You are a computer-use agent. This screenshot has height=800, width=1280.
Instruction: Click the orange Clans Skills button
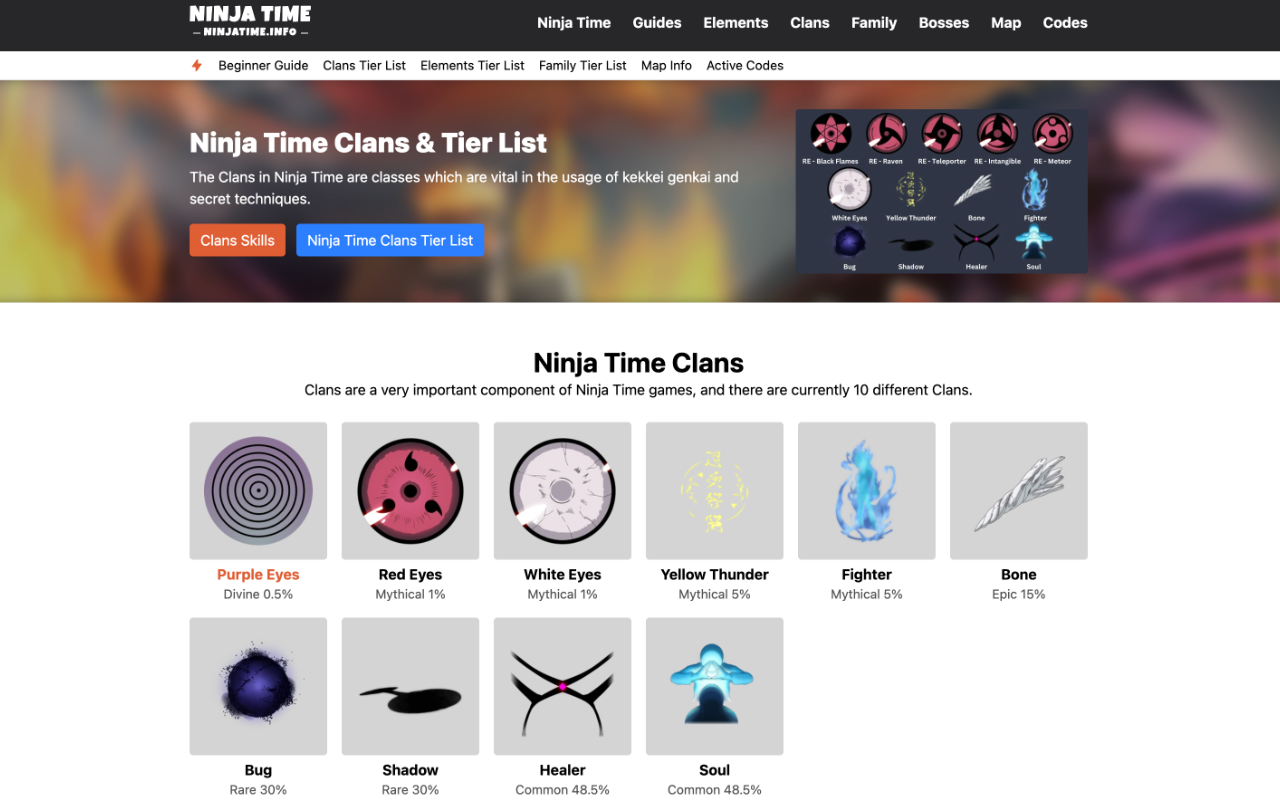(x=237, y=240)
